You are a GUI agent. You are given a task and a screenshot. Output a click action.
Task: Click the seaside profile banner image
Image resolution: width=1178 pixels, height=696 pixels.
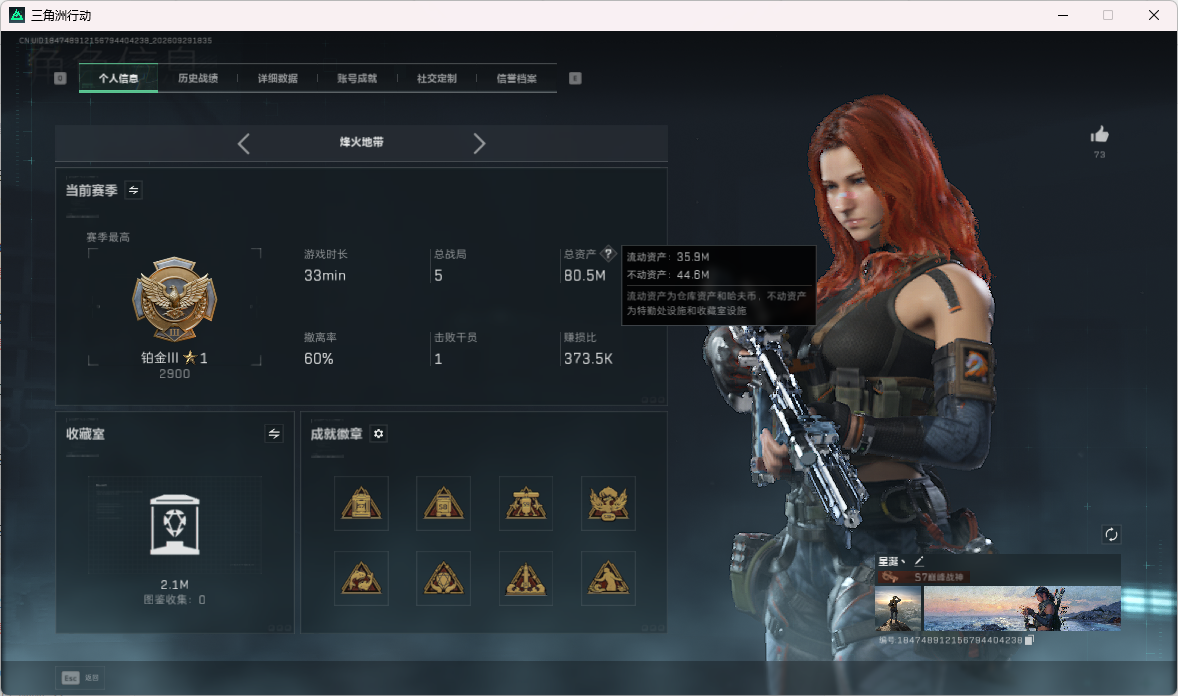click(1022, 609)
